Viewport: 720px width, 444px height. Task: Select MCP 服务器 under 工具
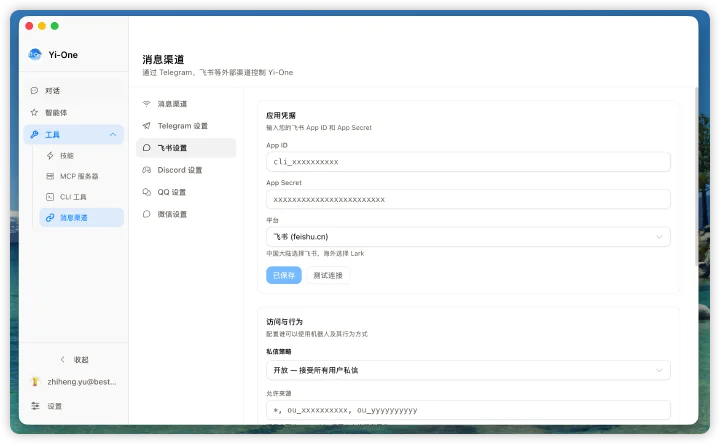click(82, 176)
